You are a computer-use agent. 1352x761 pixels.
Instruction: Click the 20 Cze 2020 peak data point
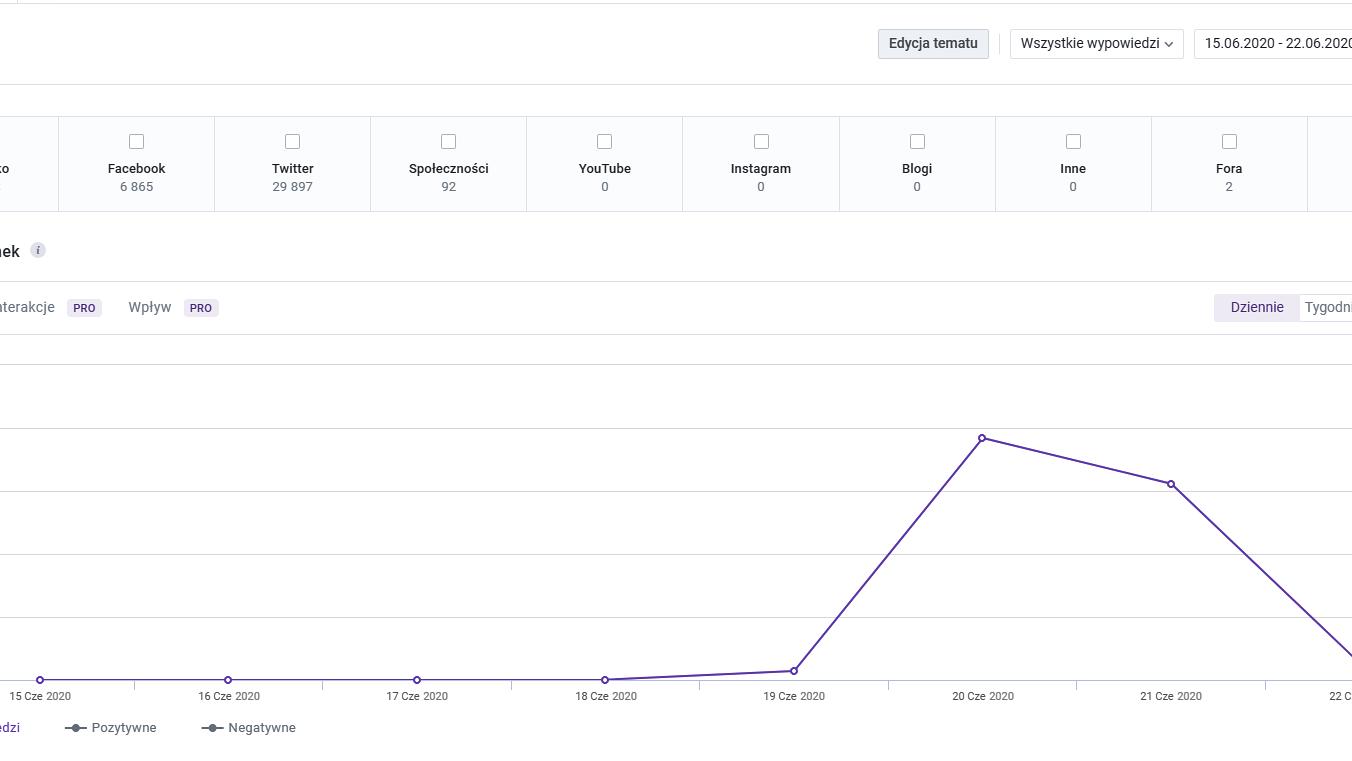coord(982,438)
